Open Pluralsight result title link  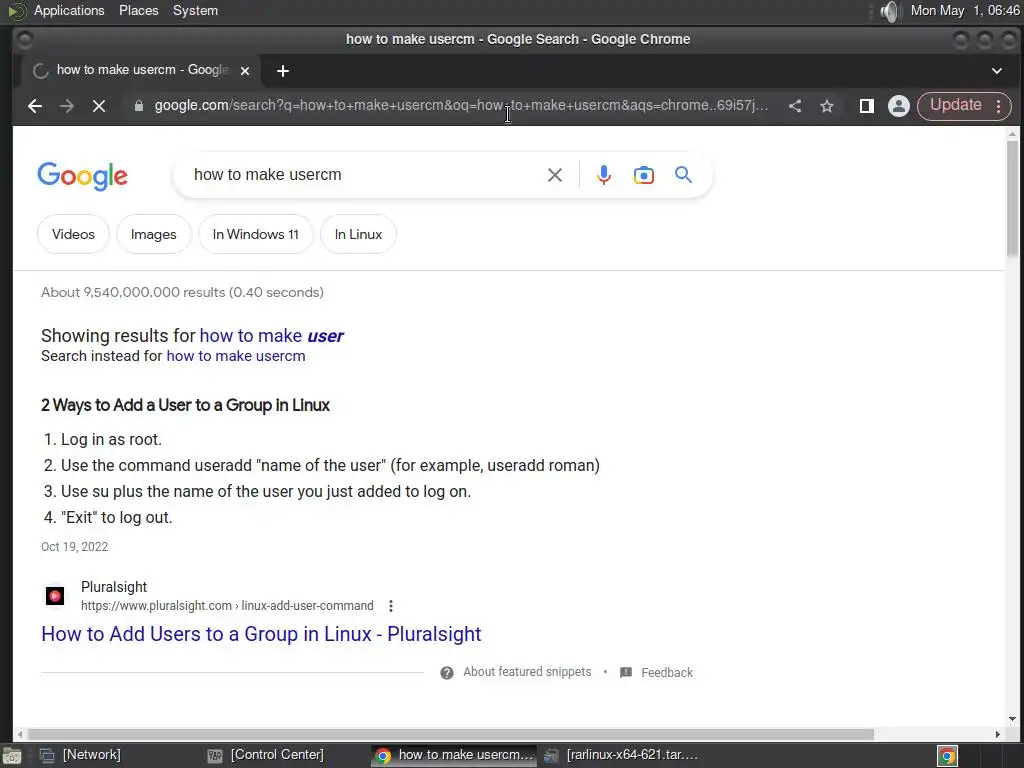(261, 634)
